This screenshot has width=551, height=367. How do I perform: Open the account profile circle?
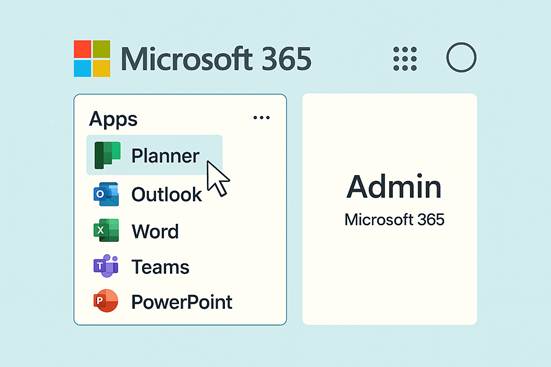[x=461, y=57]
